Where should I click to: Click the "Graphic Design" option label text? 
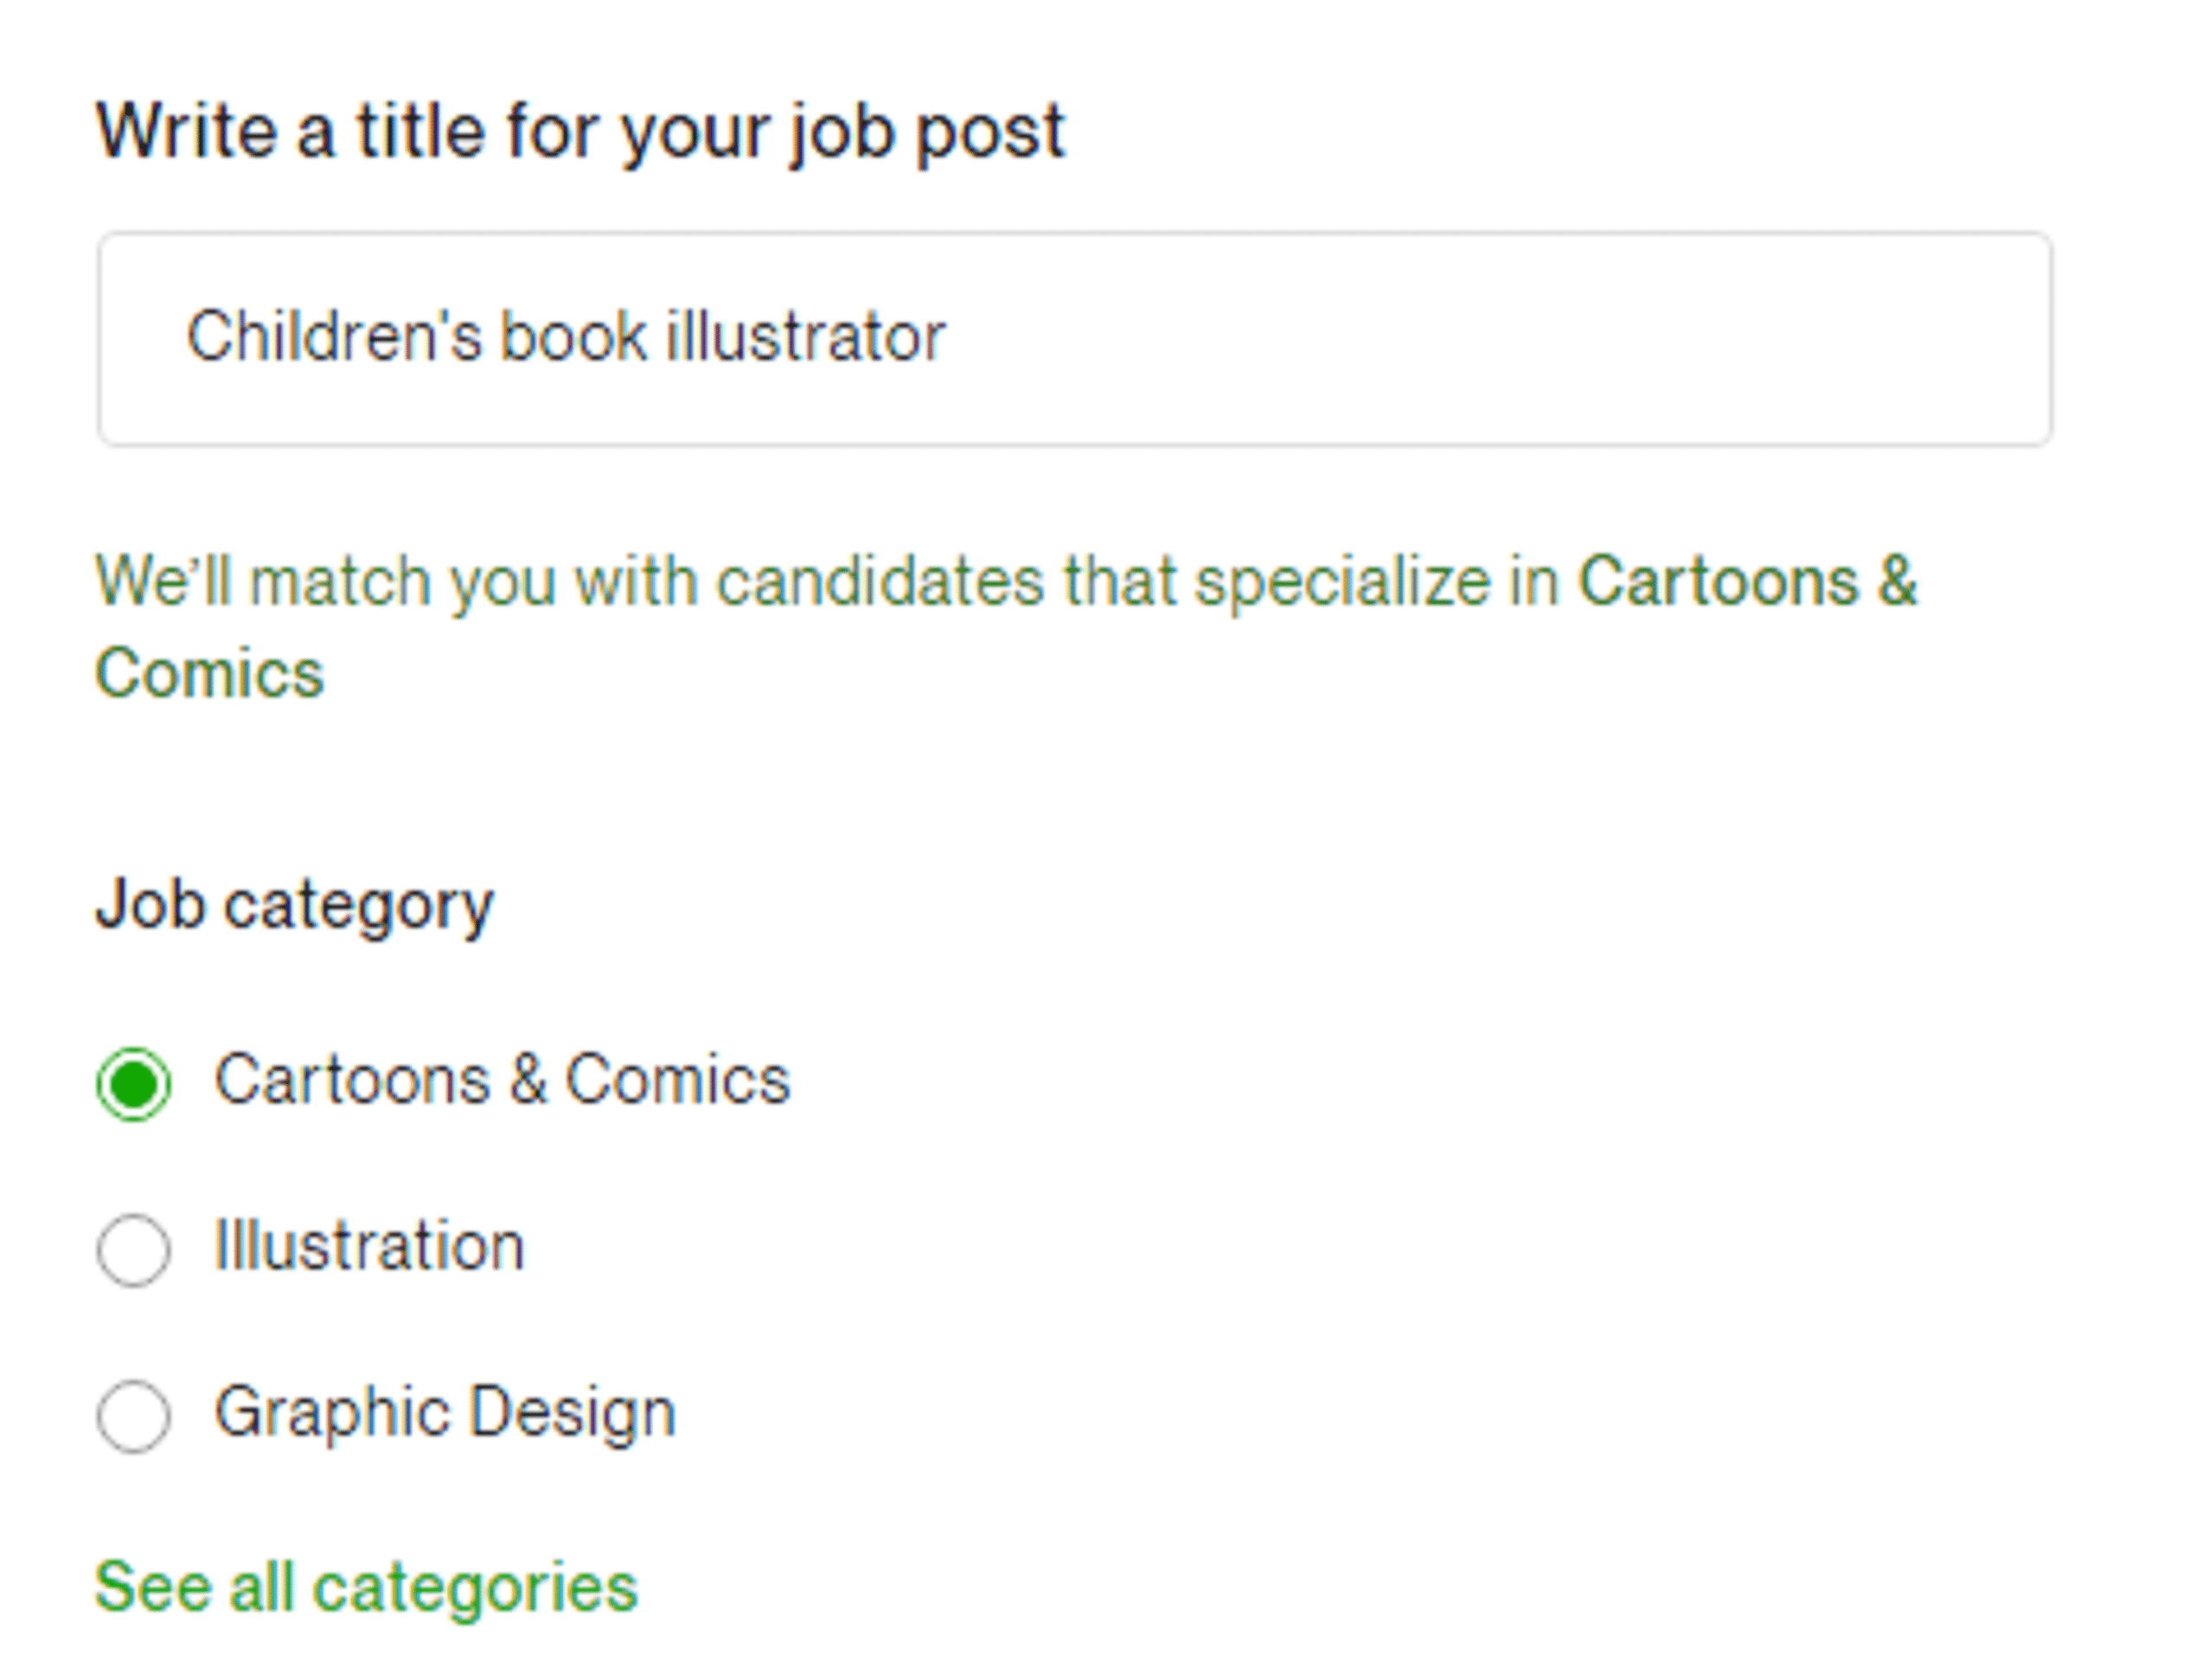tap(445, 1413)
